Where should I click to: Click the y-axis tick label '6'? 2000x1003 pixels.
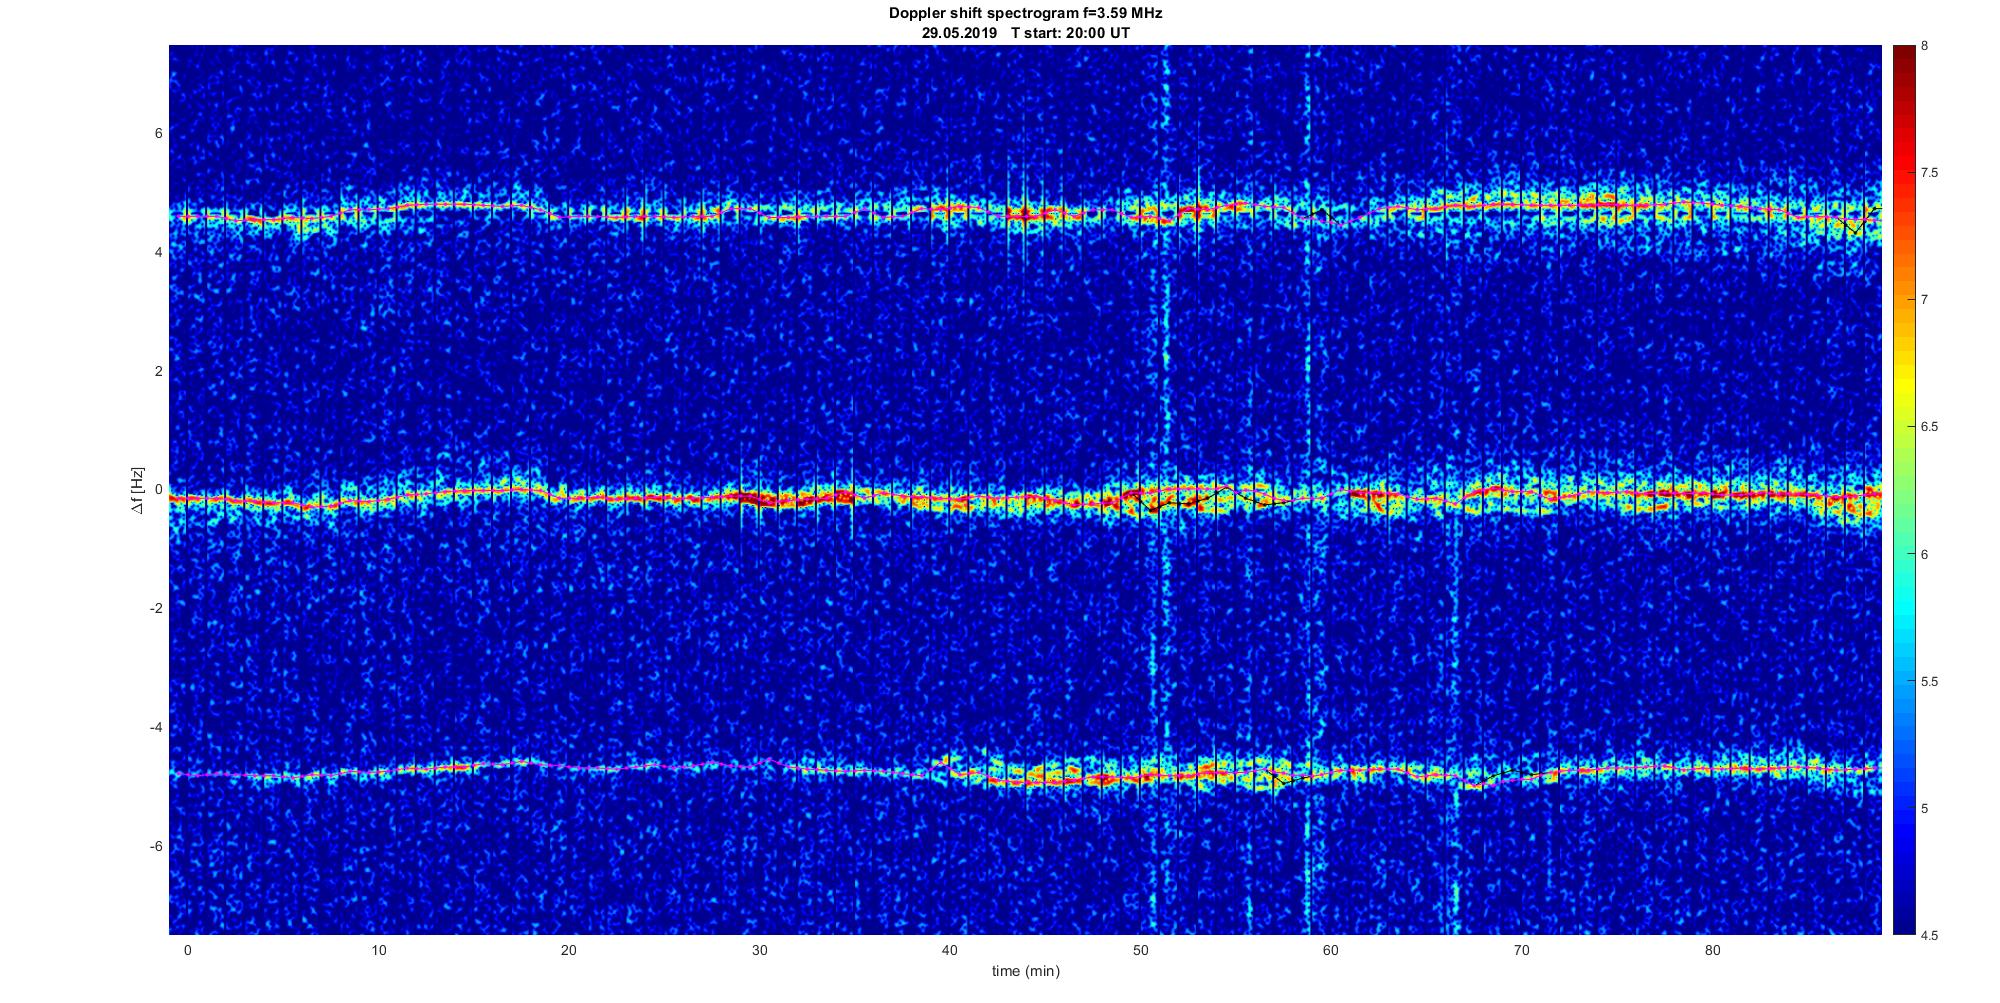159,133
